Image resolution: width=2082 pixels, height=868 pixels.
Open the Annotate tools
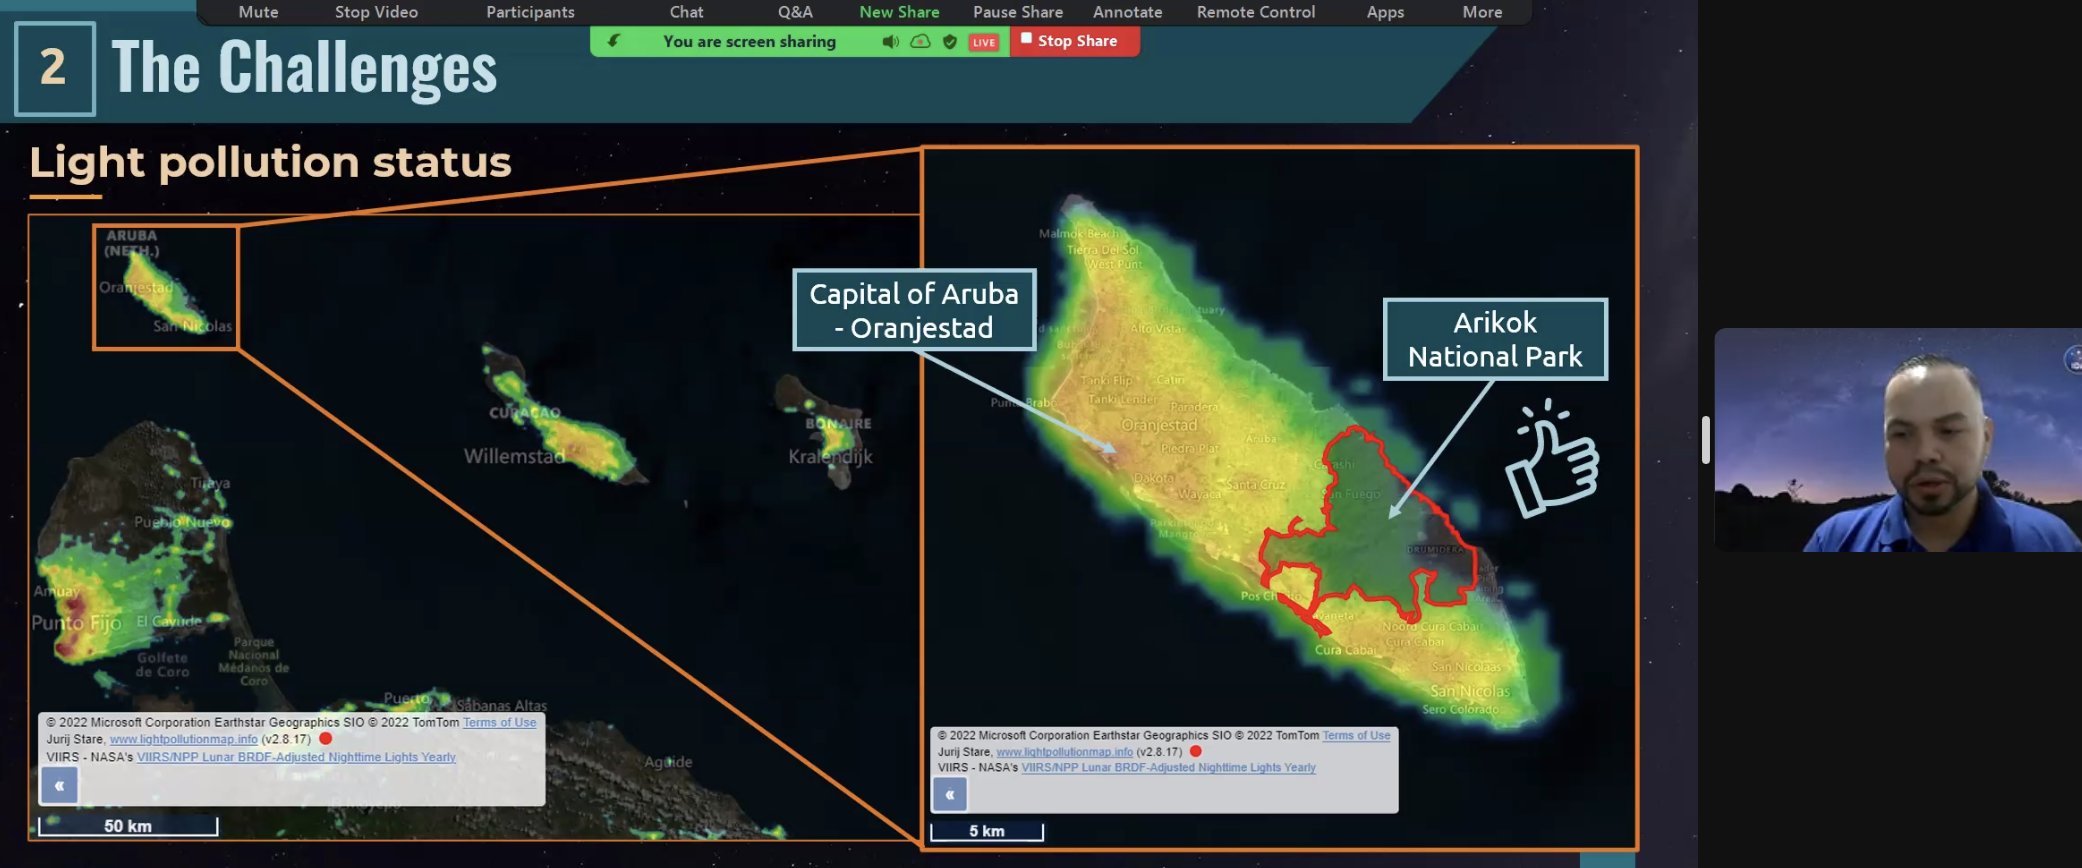click(1127, 12)
